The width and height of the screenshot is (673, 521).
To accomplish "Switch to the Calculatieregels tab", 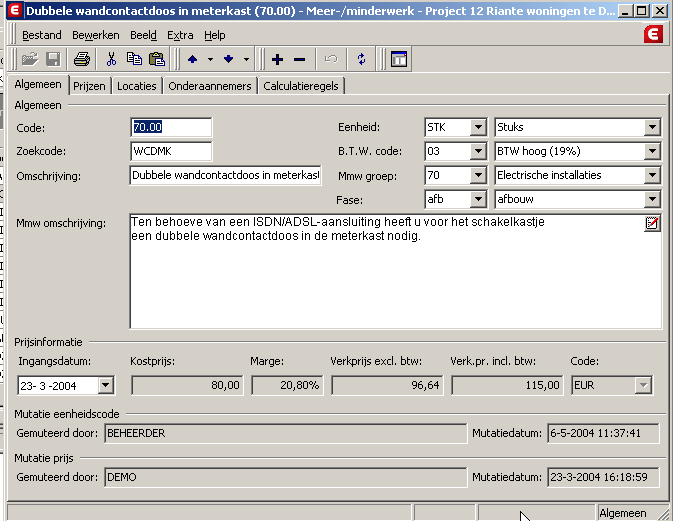I will coord(301,86).
